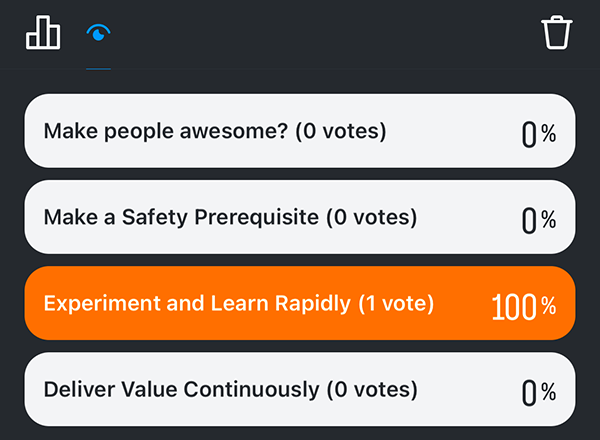600x440 pixels.
Task: Delete the poll with the trash icon
Action: (557, 32)
